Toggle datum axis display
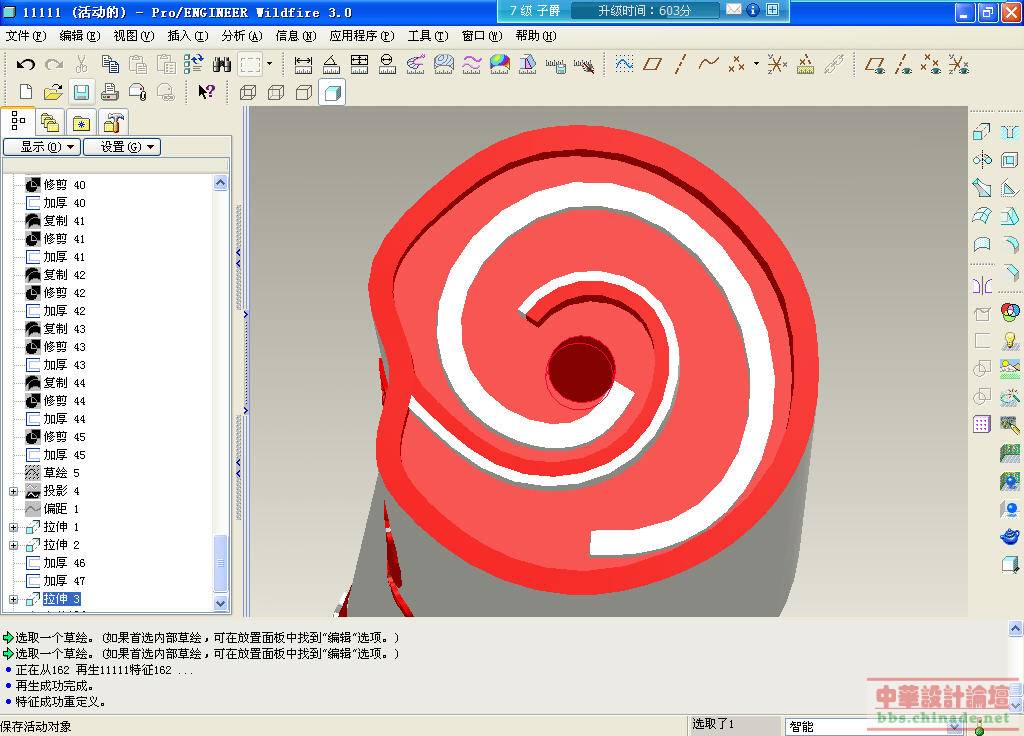Image resolution: width=1024 pixels, height=736 pixels. pyautogui.click(x=903, y=64)
